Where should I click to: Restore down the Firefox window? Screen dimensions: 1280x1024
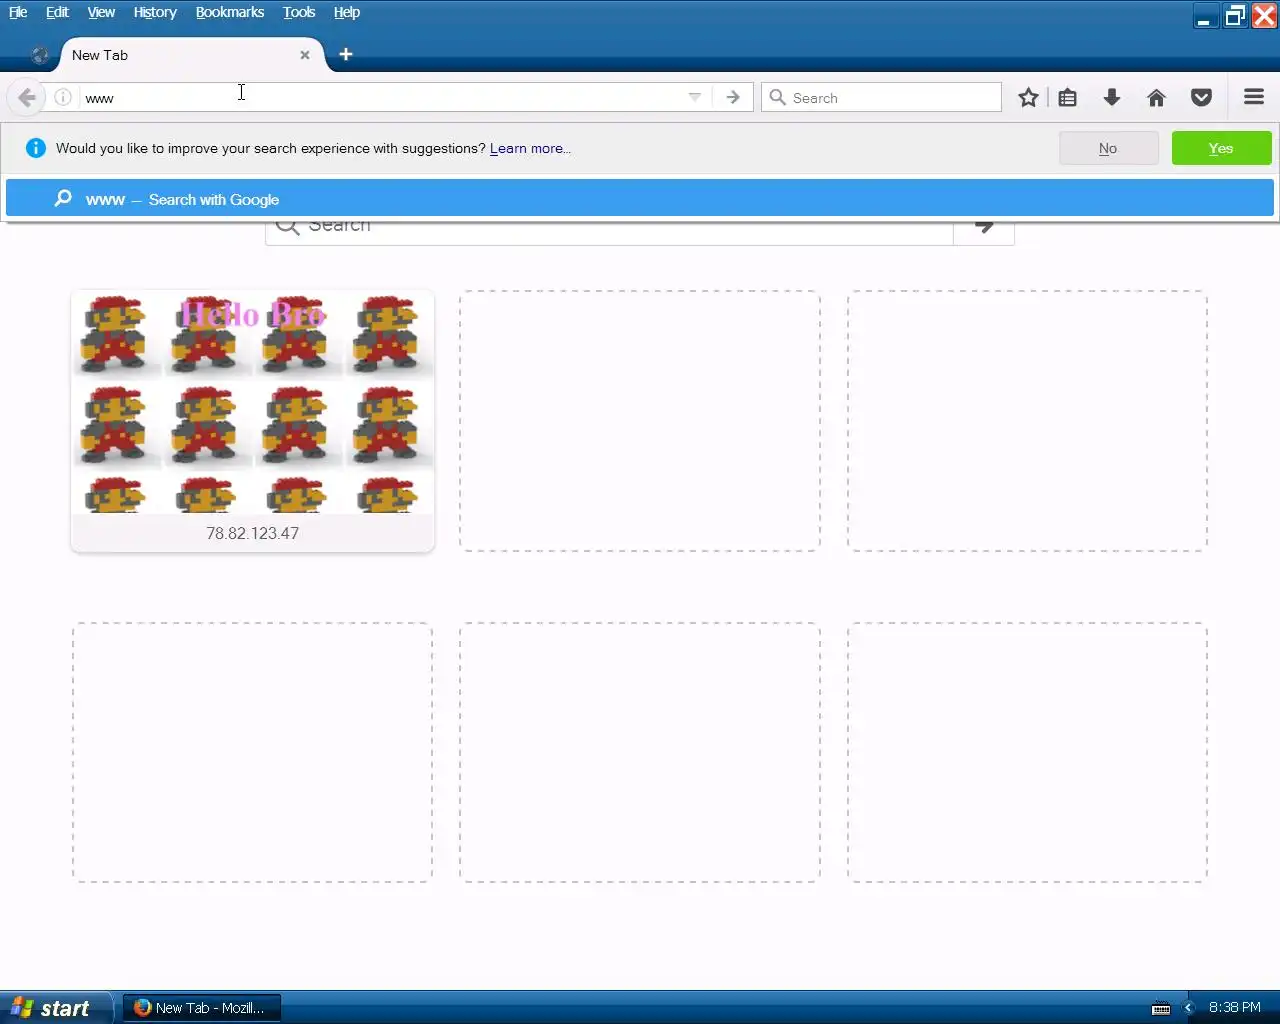point(1235,16)
